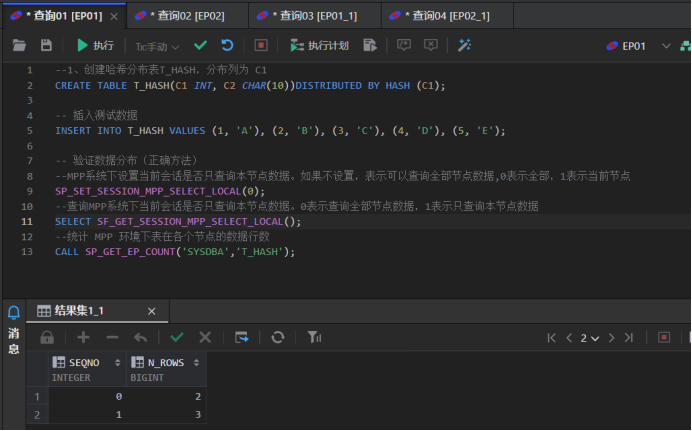Delete a row with the minus icon
Screen dimensions: 692x431
(x=112, y=337)
